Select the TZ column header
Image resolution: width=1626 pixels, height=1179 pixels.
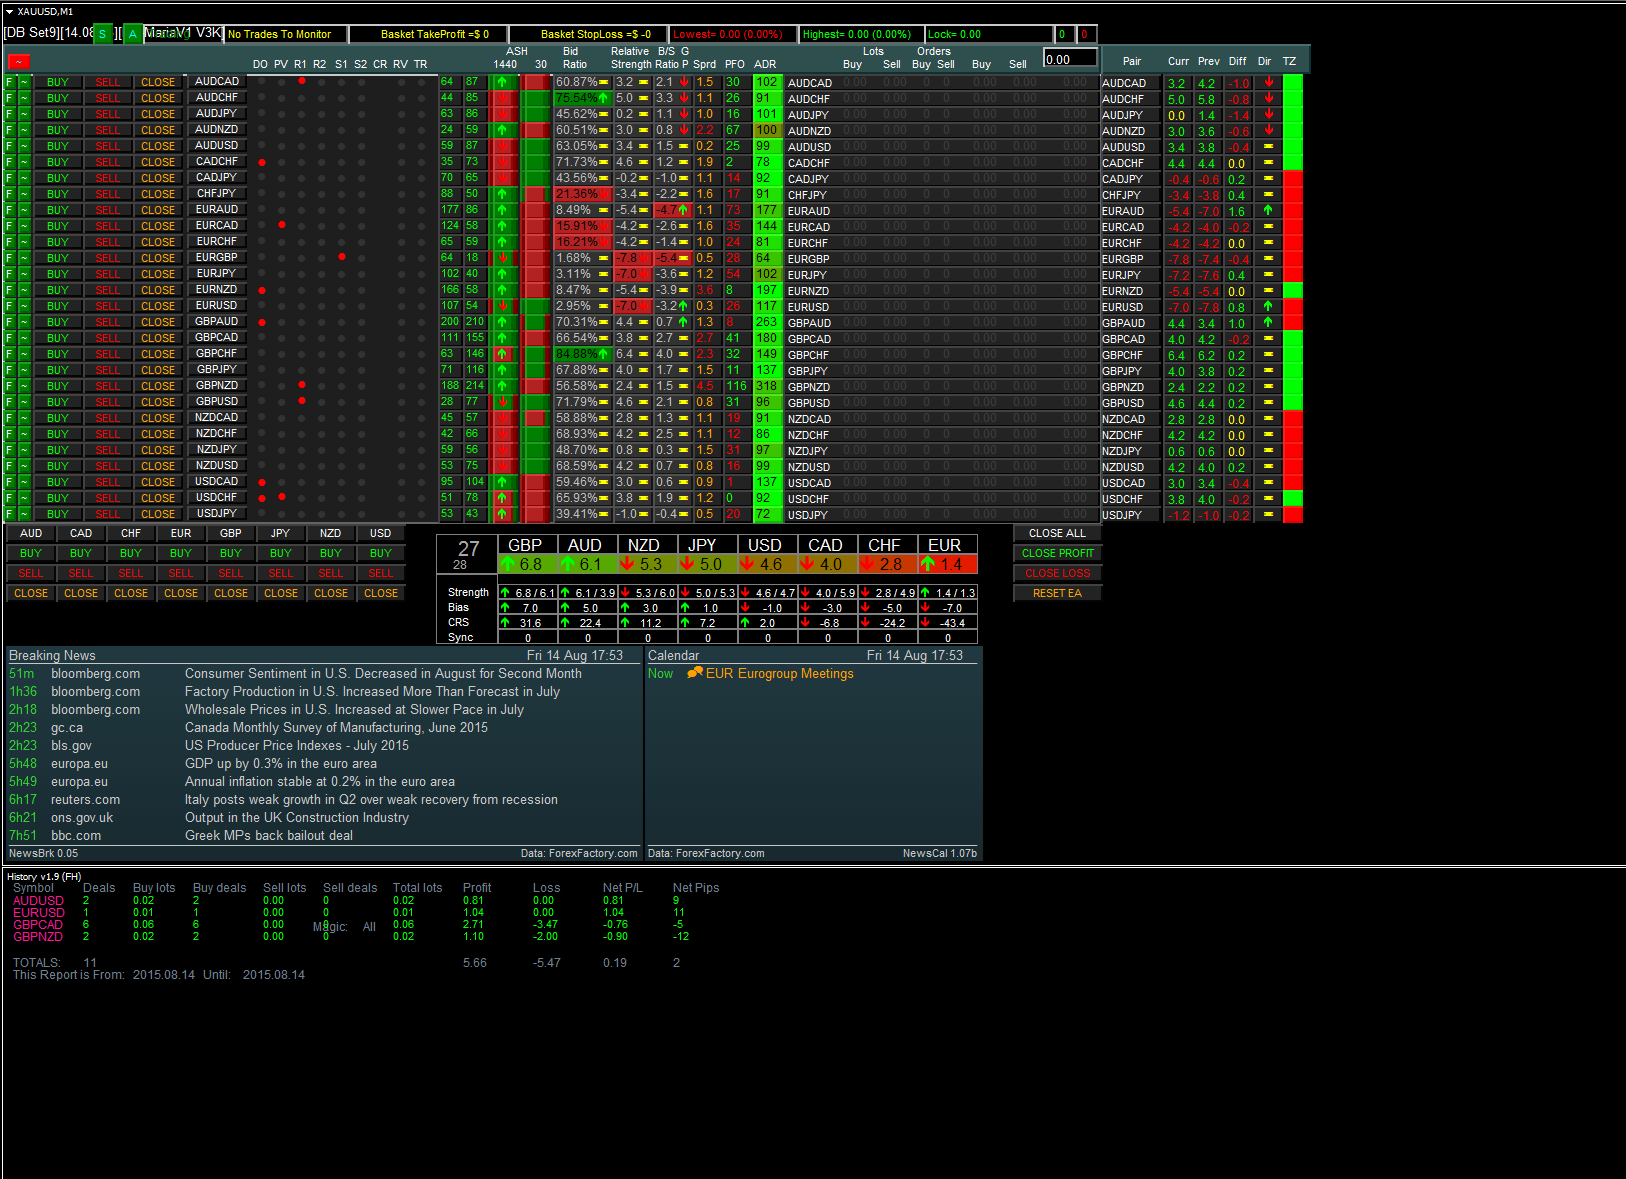[x=1290, y=61]
